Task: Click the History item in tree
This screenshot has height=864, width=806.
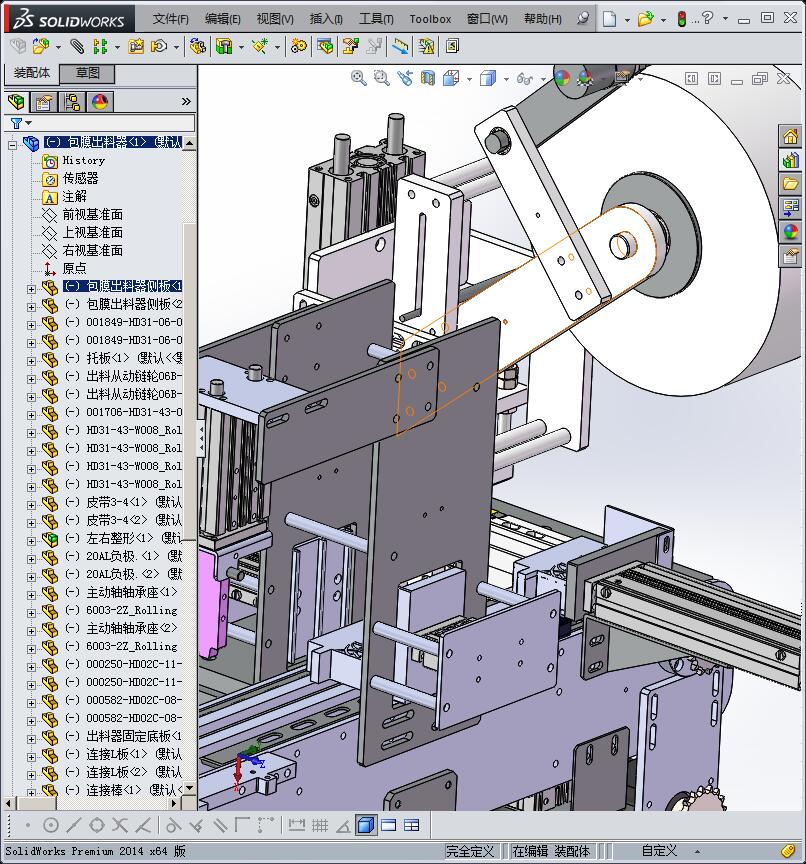Action: 84,160
